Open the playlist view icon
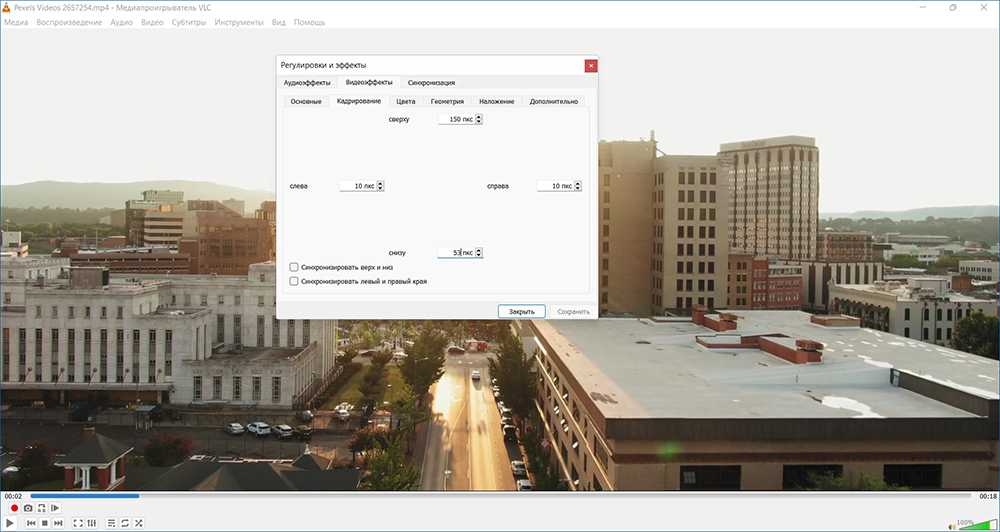Screen dimensions: 1000x532 coord(110,523)
